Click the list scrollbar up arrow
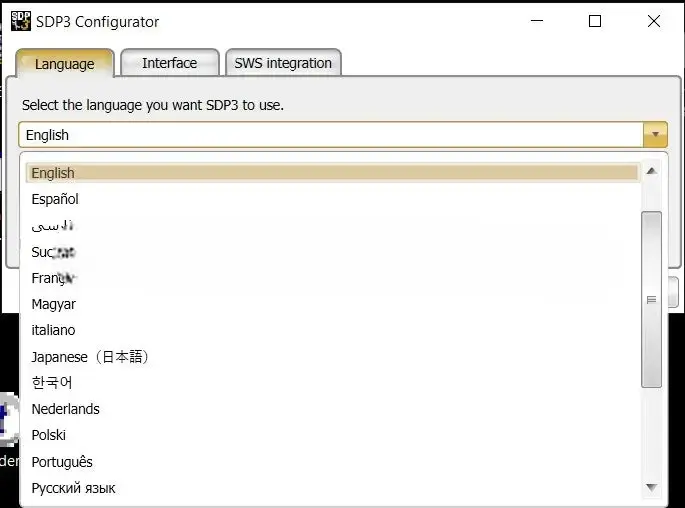The height and width of the screenshot is (508, 685). (x=651, y=171)
